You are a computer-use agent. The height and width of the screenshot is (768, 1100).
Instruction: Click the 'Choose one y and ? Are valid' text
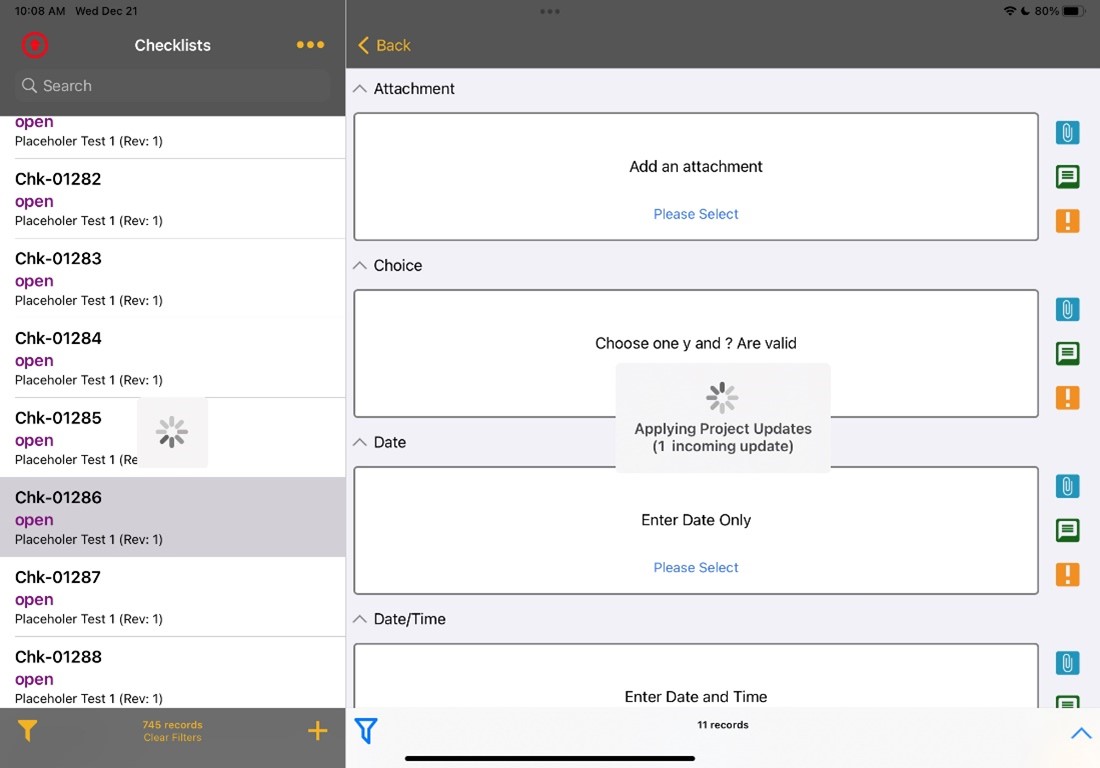pyautogui.click(x=696, y=343)
